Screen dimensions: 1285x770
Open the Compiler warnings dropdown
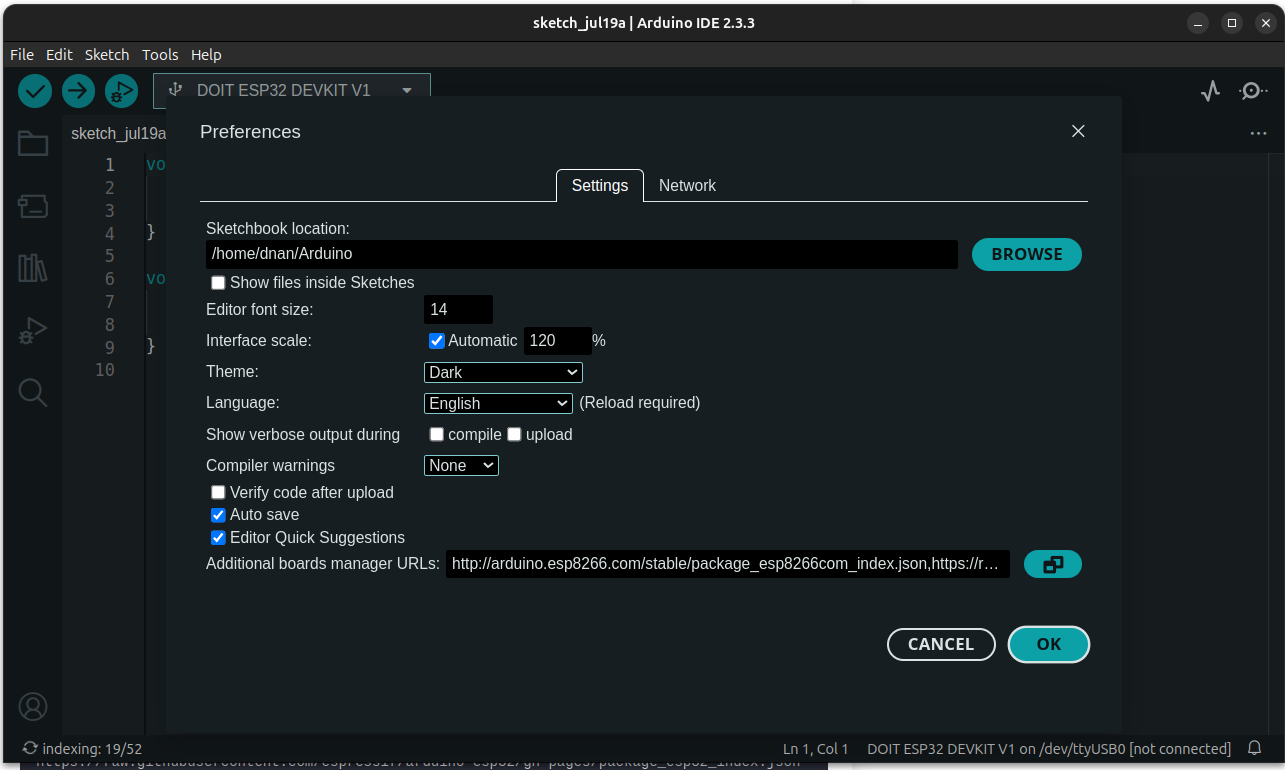click(x=461, y=465)
